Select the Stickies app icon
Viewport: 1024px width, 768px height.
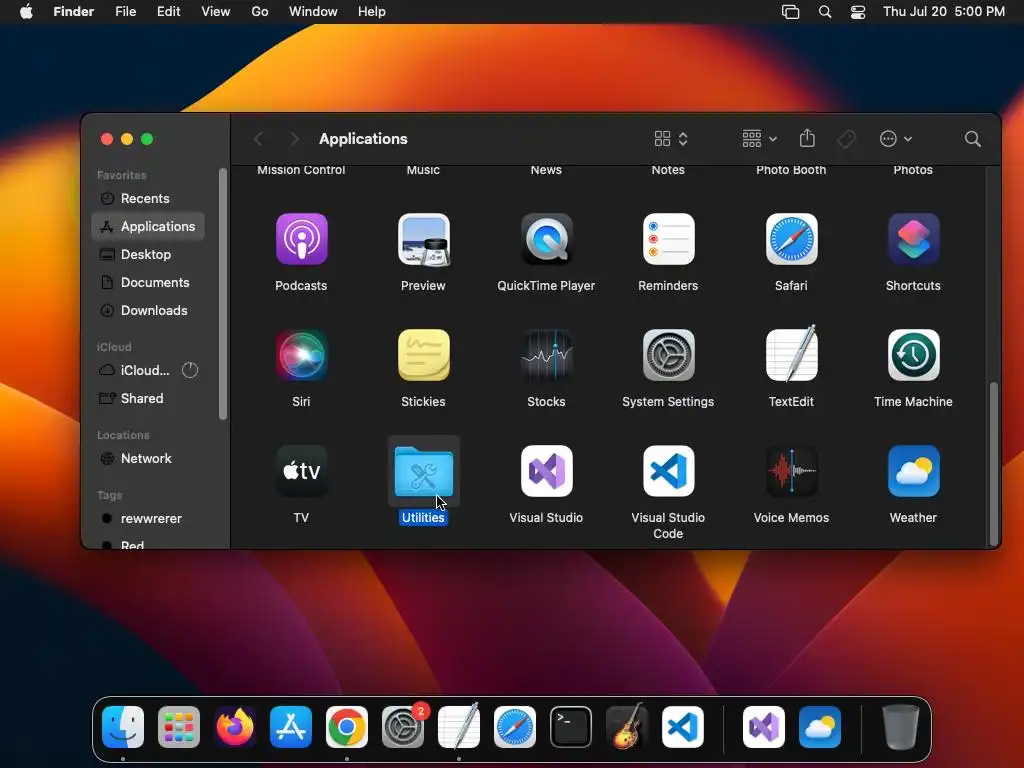(424, 355)
